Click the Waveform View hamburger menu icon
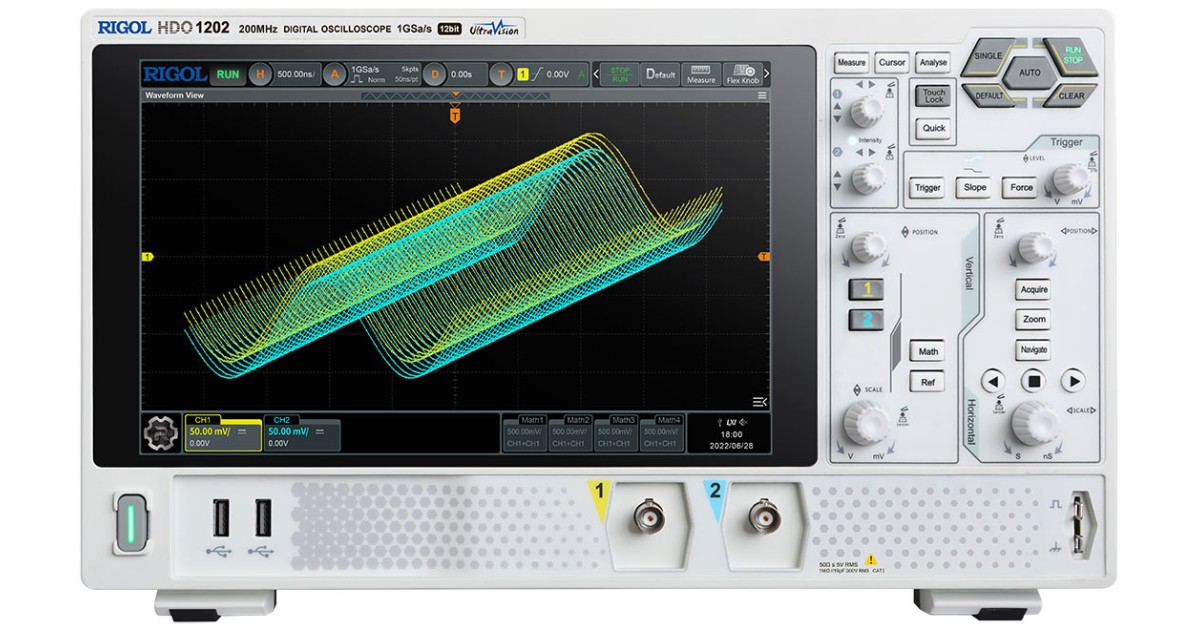The width and height of the screenshot is (1200, 630). click(762, 96)
